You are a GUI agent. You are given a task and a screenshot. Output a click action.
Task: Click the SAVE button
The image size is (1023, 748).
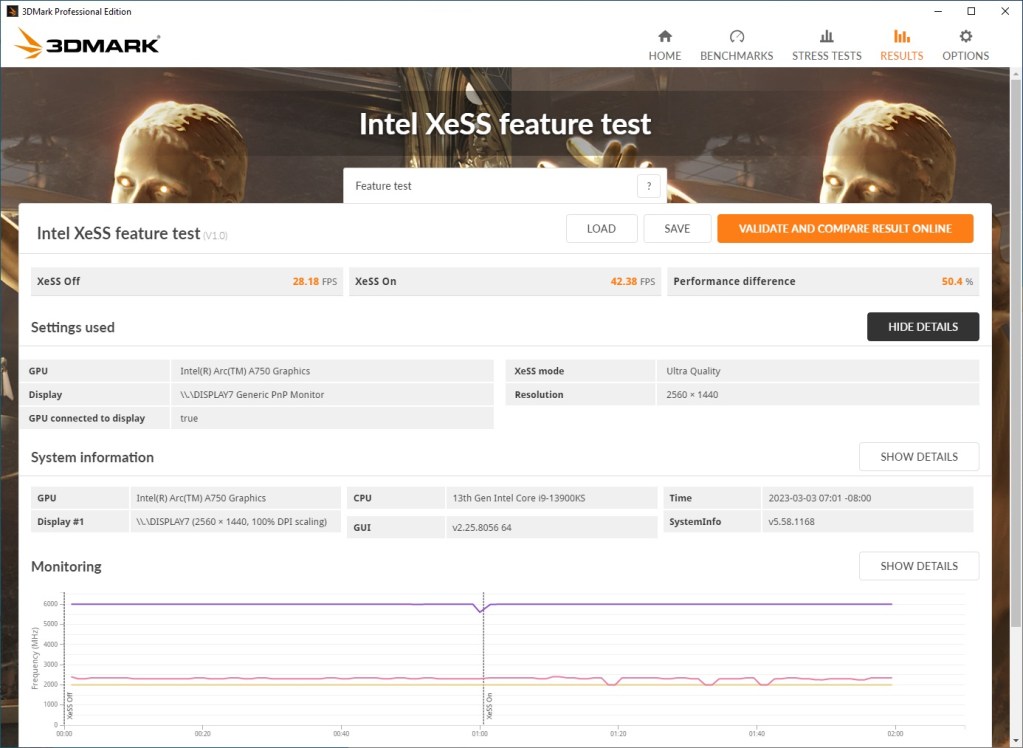click(677, 228)
